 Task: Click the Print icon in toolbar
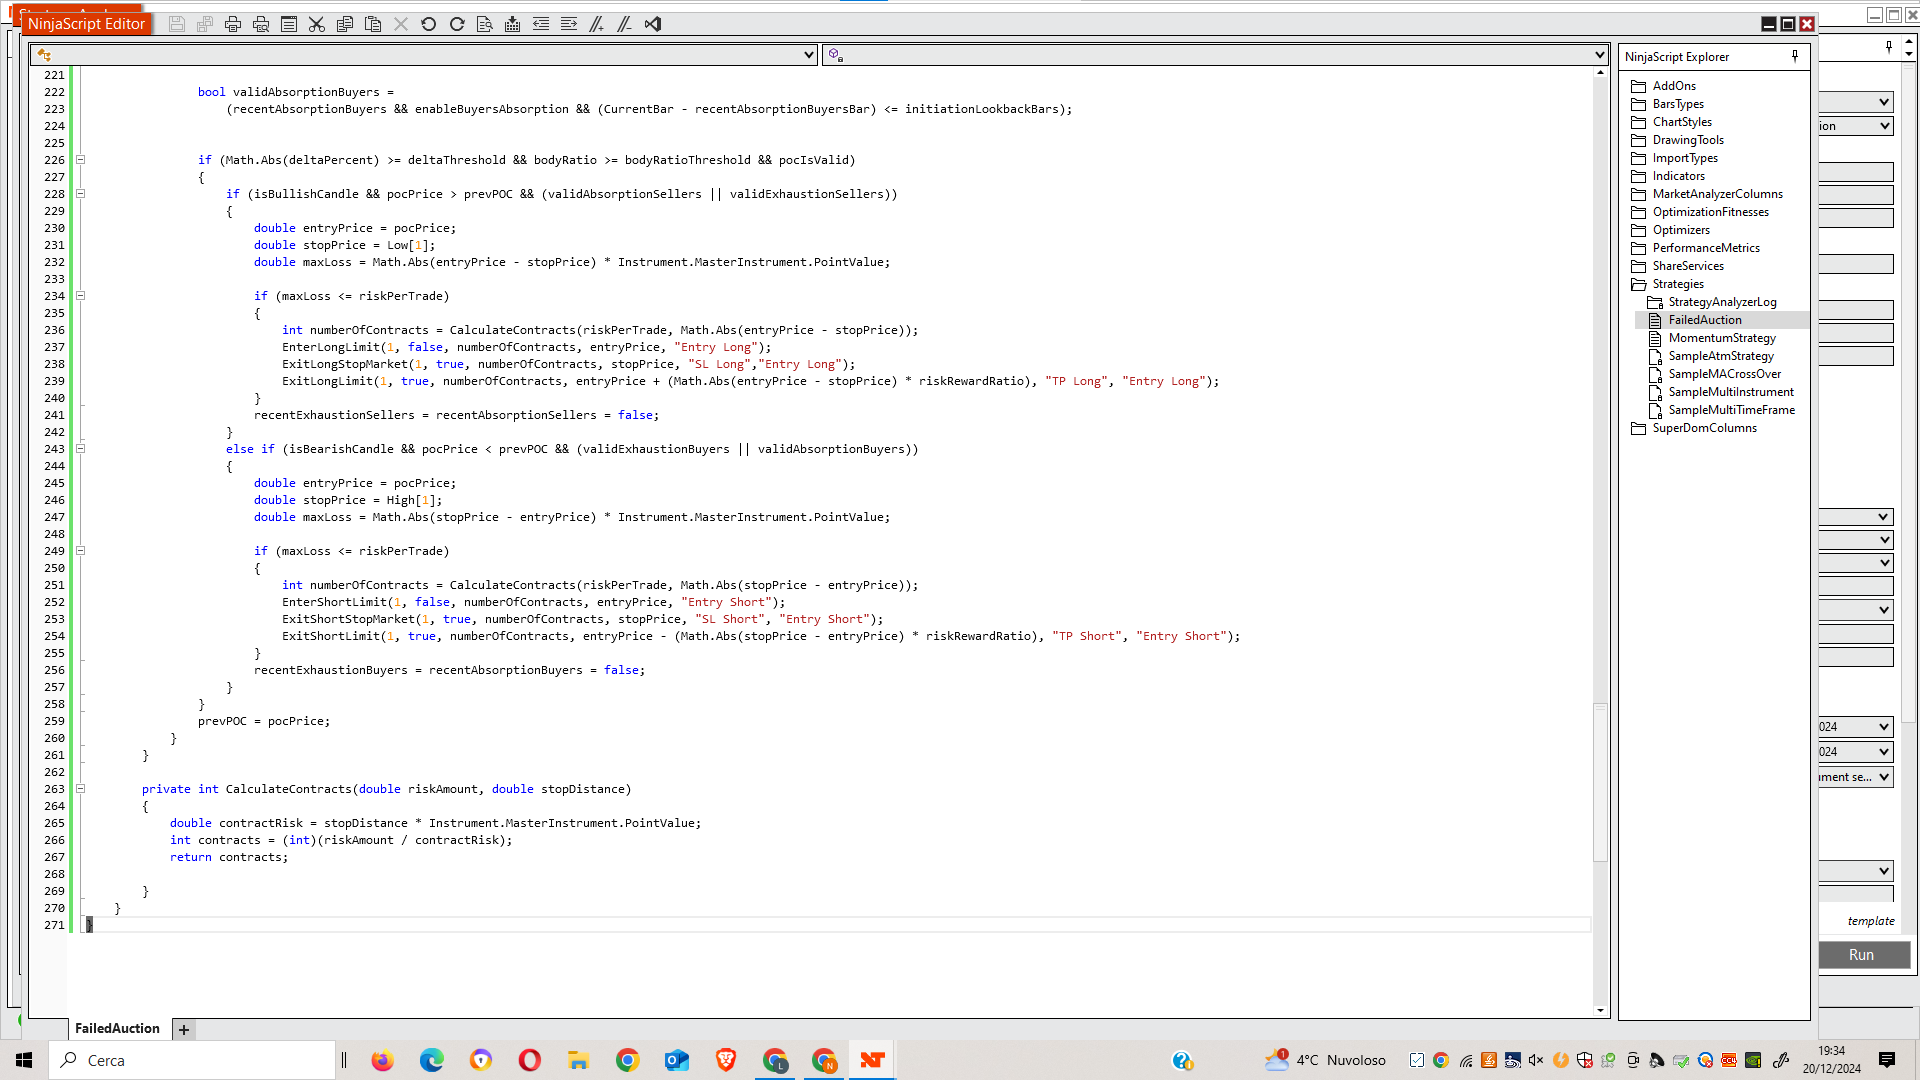[233, 24]
